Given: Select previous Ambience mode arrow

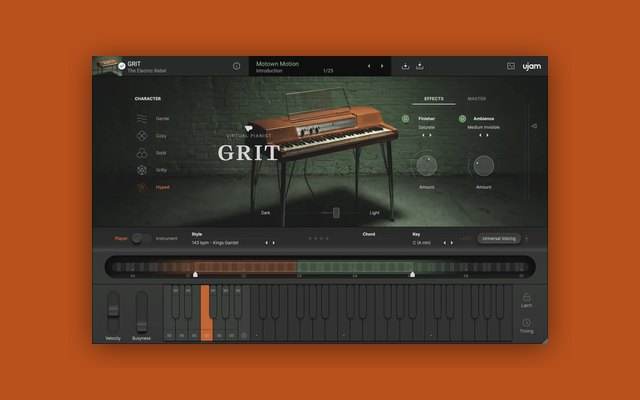Looking at the screenshot, I should (x=480, y=135).
